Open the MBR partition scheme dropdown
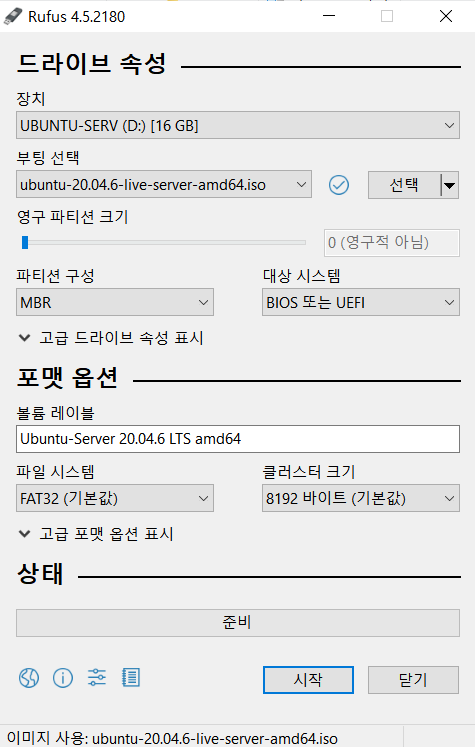The width and height of the screenshot is (475, 747). [x=115, y=302]
